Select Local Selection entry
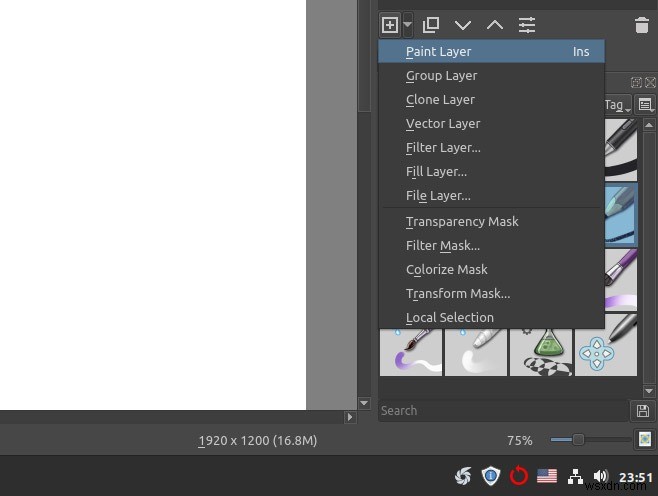658x496 pixels. [x=491, y=317]
